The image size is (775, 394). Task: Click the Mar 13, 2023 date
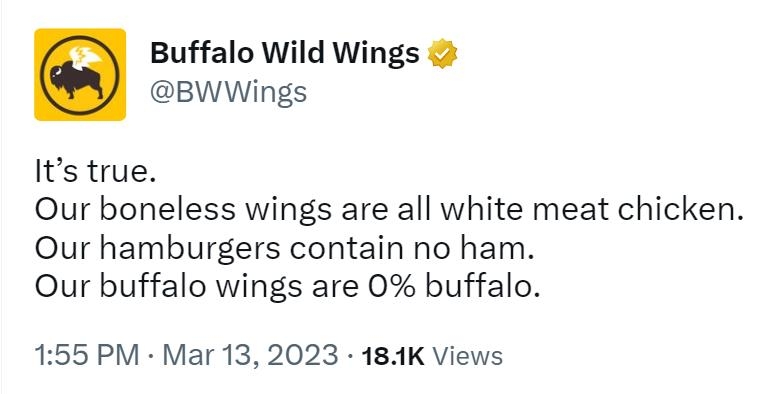(250, 355)
